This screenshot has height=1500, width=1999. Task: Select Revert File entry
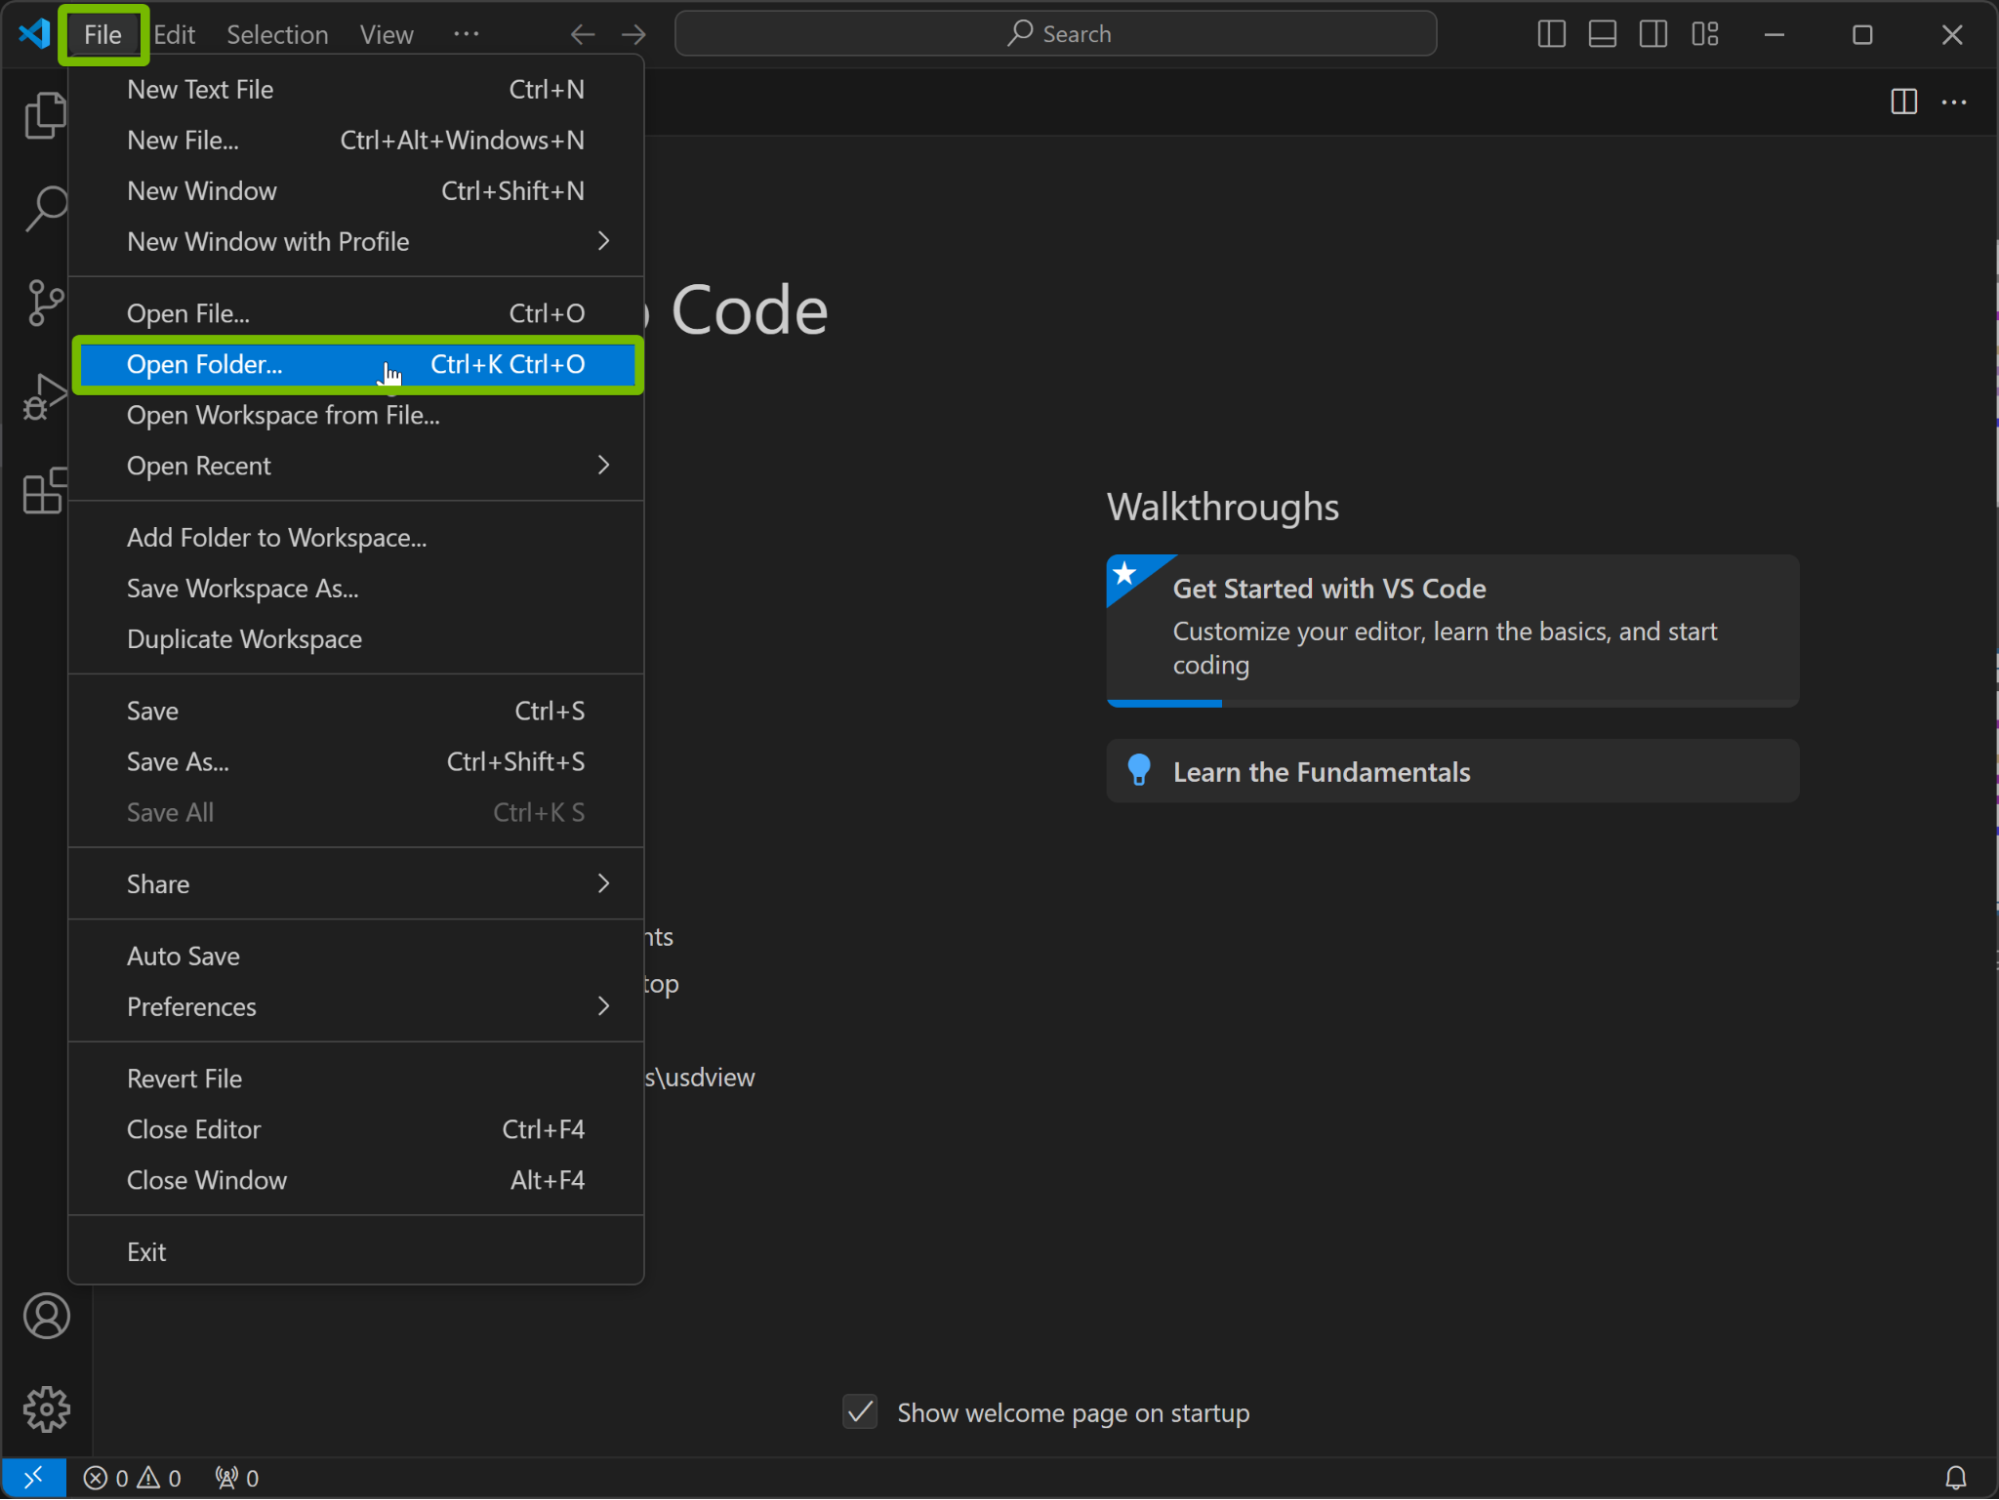click(356, 1078)
